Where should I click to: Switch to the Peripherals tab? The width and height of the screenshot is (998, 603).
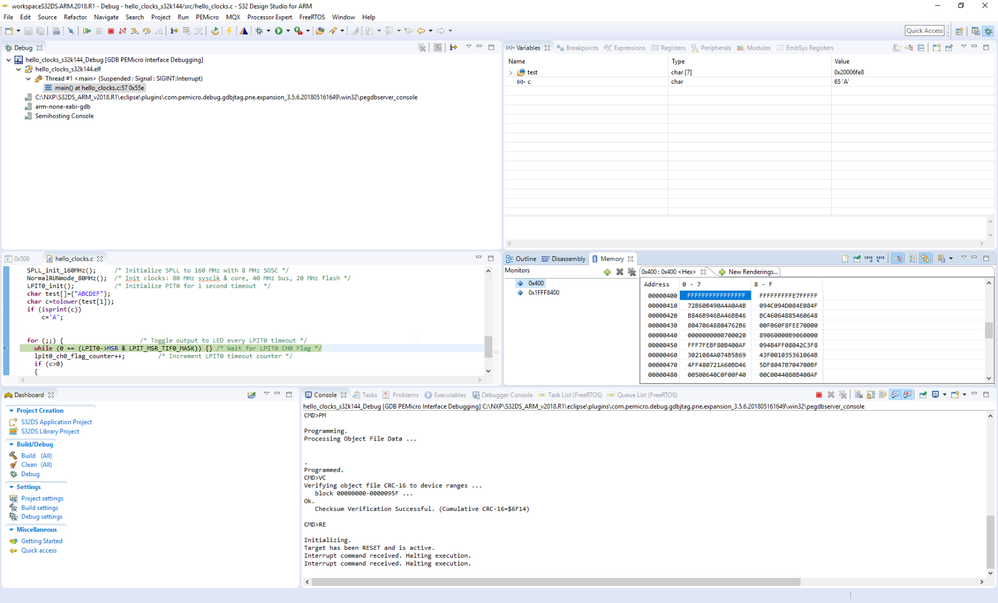(x=711, y=48)
